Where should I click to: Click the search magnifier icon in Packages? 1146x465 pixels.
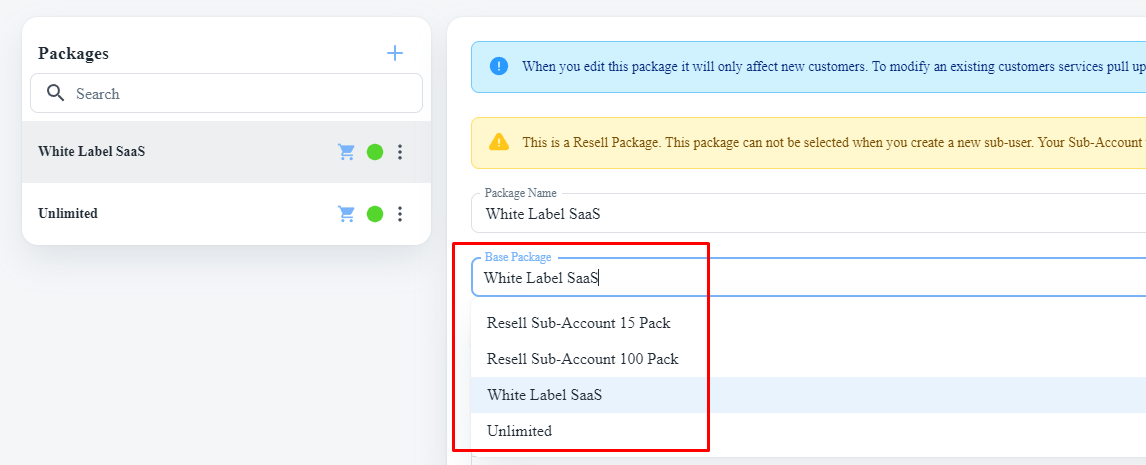(x=56, y=94)
